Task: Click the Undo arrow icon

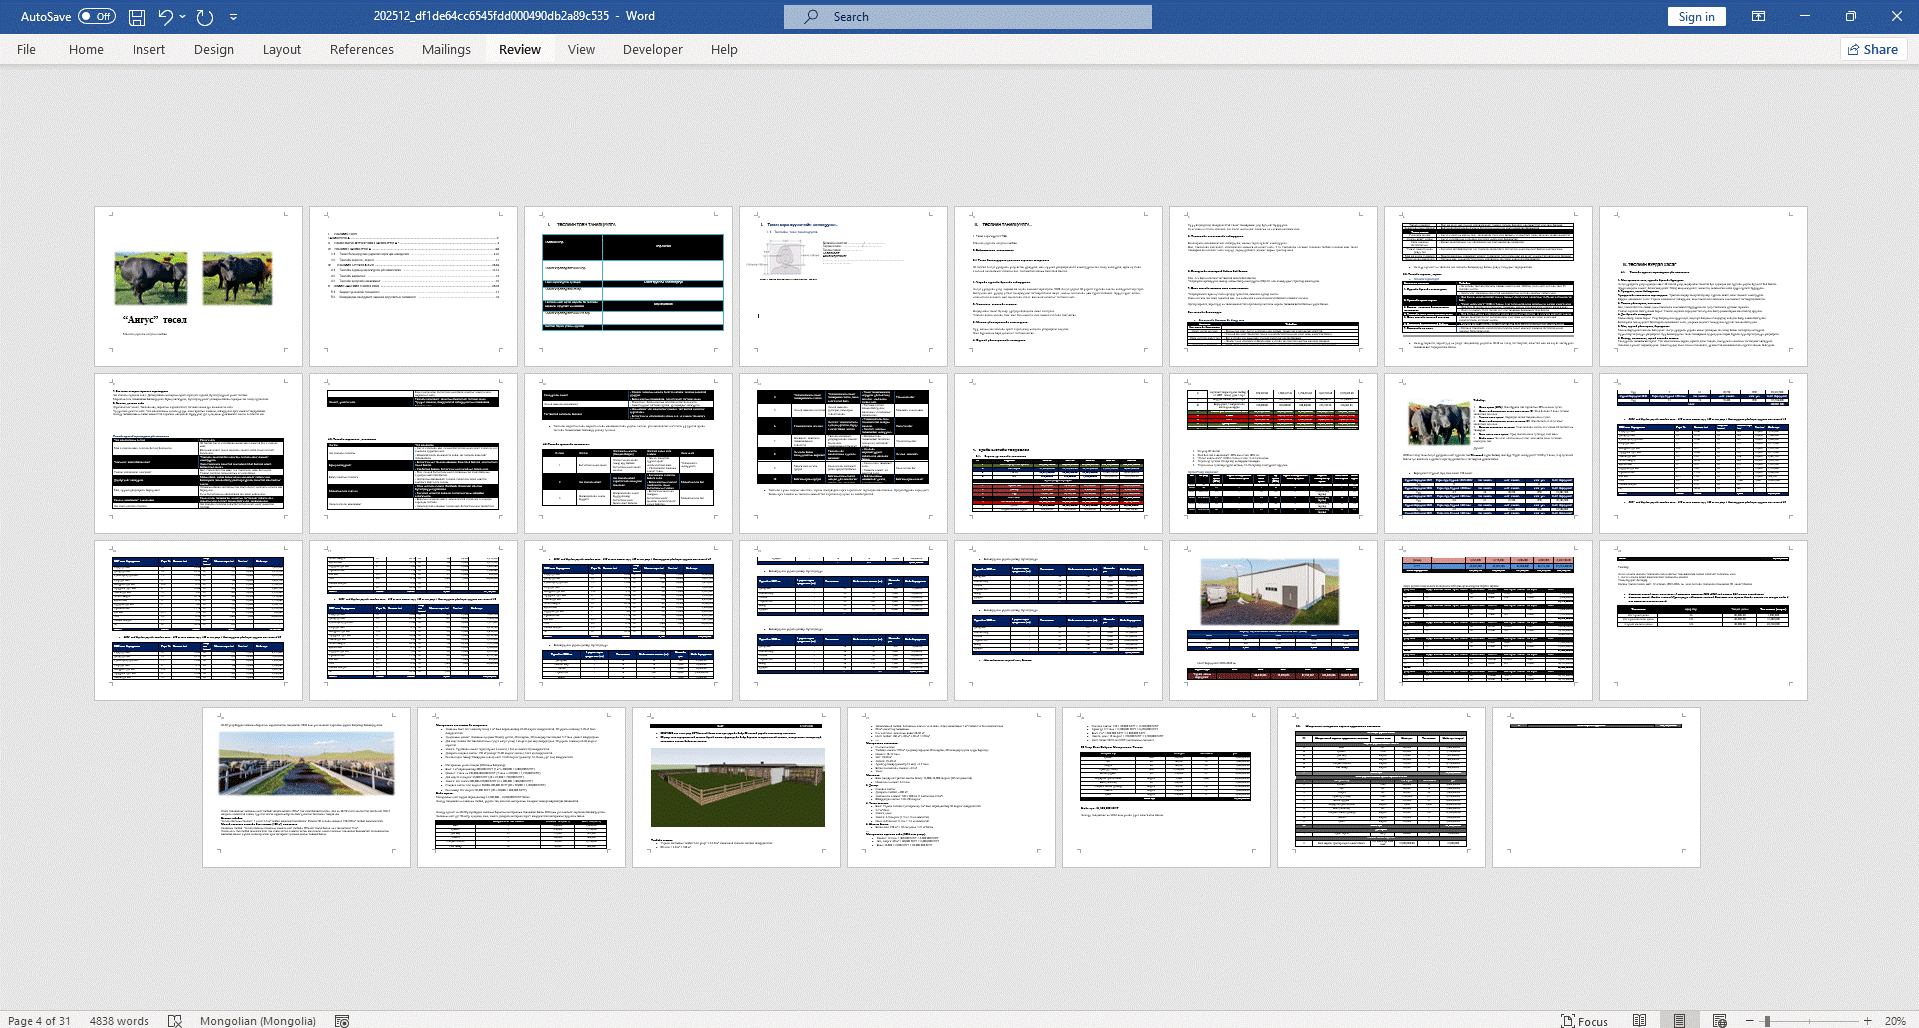Action: tap(165, 17)
